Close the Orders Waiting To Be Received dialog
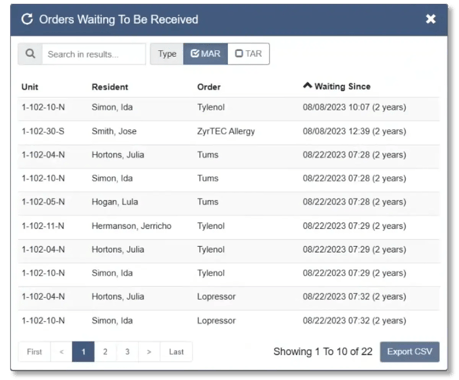 431,19
